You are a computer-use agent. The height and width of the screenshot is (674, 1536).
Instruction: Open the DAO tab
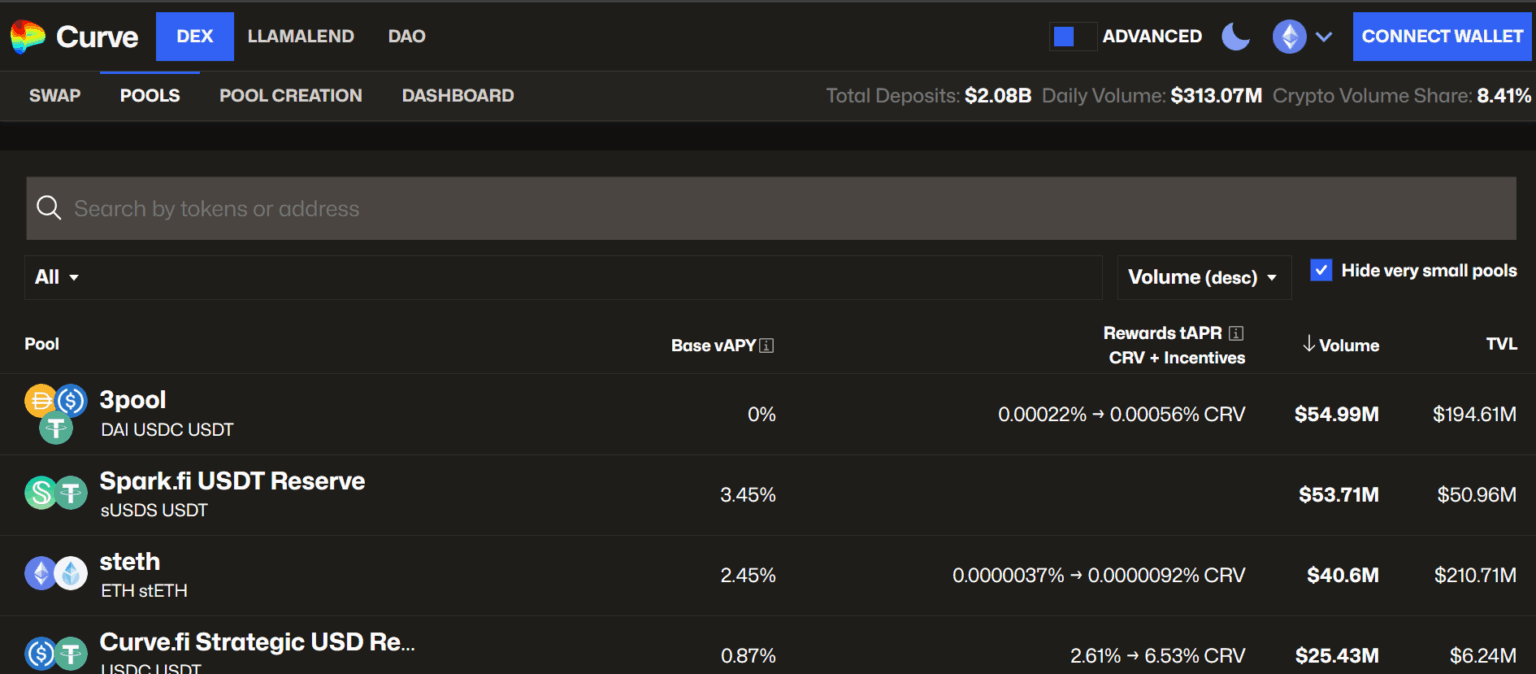pos(407,37)
